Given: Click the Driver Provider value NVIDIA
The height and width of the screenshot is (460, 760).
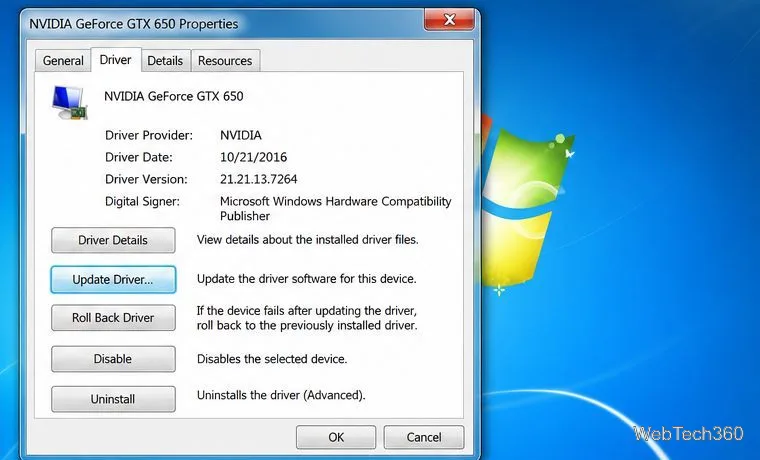Looking at the screenshot, I should tap(241, 135).
